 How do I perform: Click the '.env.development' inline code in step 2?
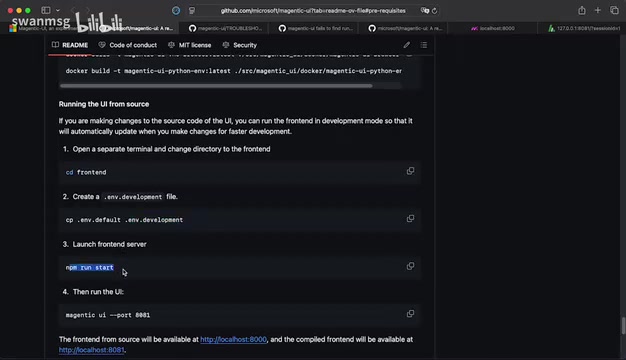click(x=133, y=197)
